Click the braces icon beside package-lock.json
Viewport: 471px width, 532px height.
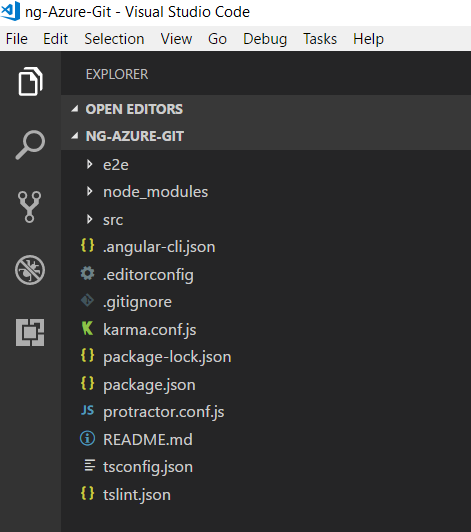87,356
